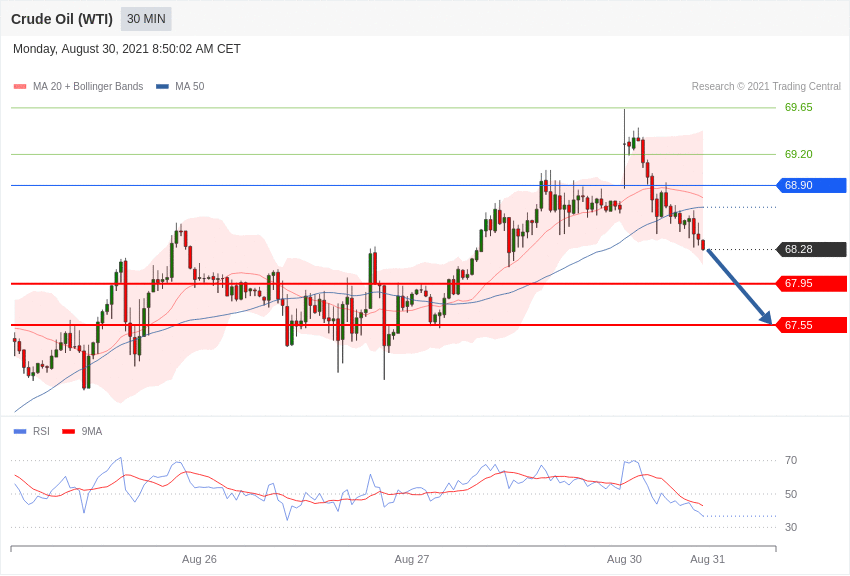Viewport: 850px width, 576px height.
Task: Click the Aug 26 date axis label
Action: coord(199,560)
